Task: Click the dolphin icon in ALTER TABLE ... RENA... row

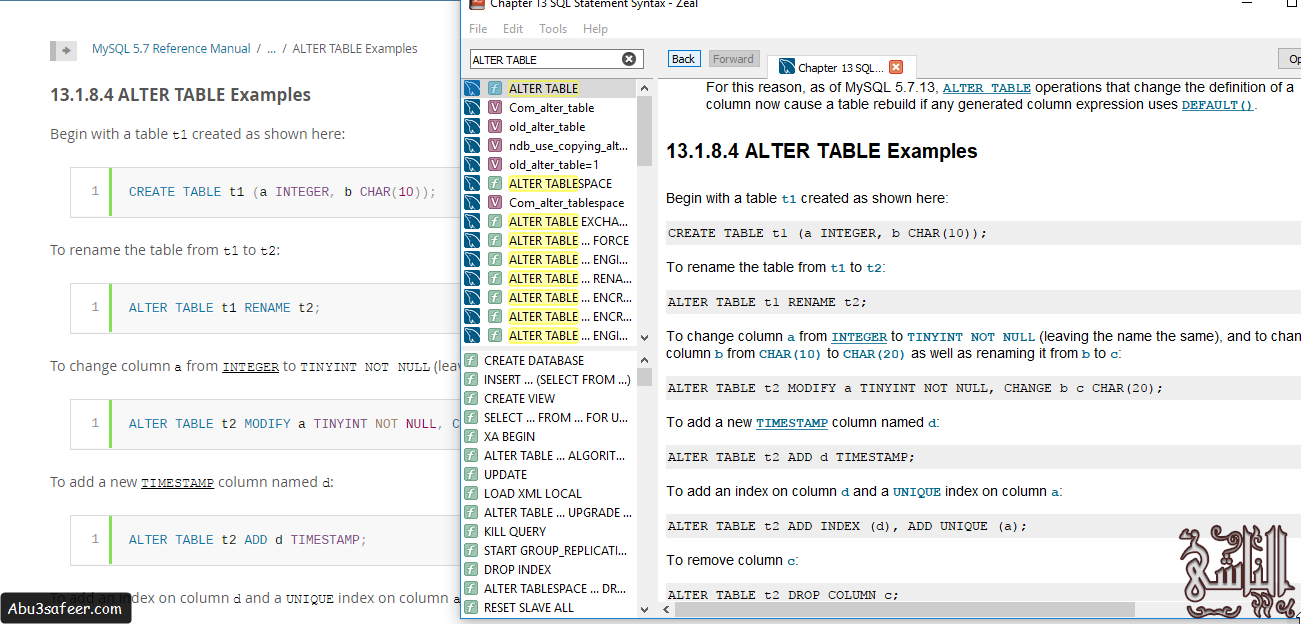Action: 472,278
